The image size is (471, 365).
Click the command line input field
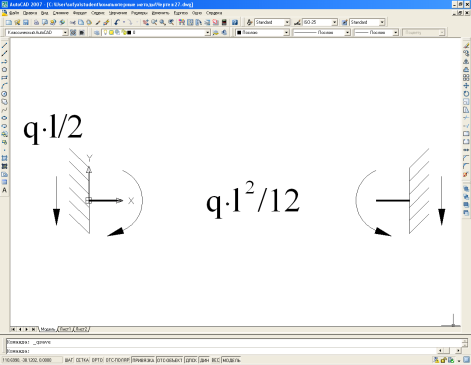click(x=222, y=351)
